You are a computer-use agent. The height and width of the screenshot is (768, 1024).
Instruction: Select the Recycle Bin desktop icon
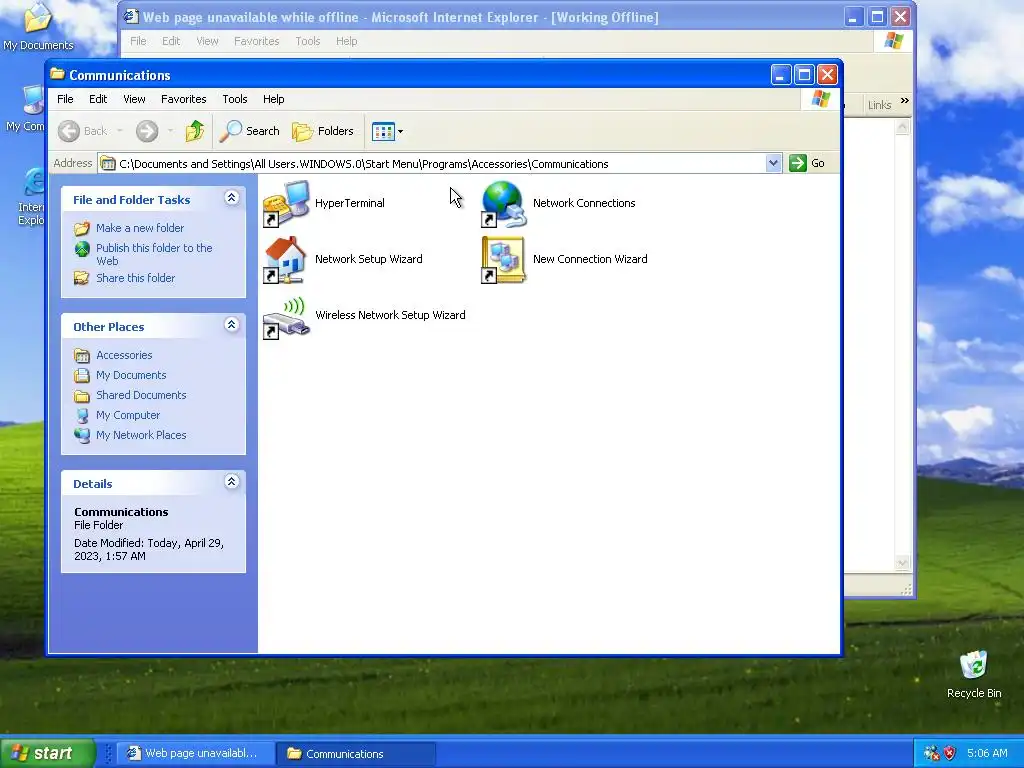point(974,675)
